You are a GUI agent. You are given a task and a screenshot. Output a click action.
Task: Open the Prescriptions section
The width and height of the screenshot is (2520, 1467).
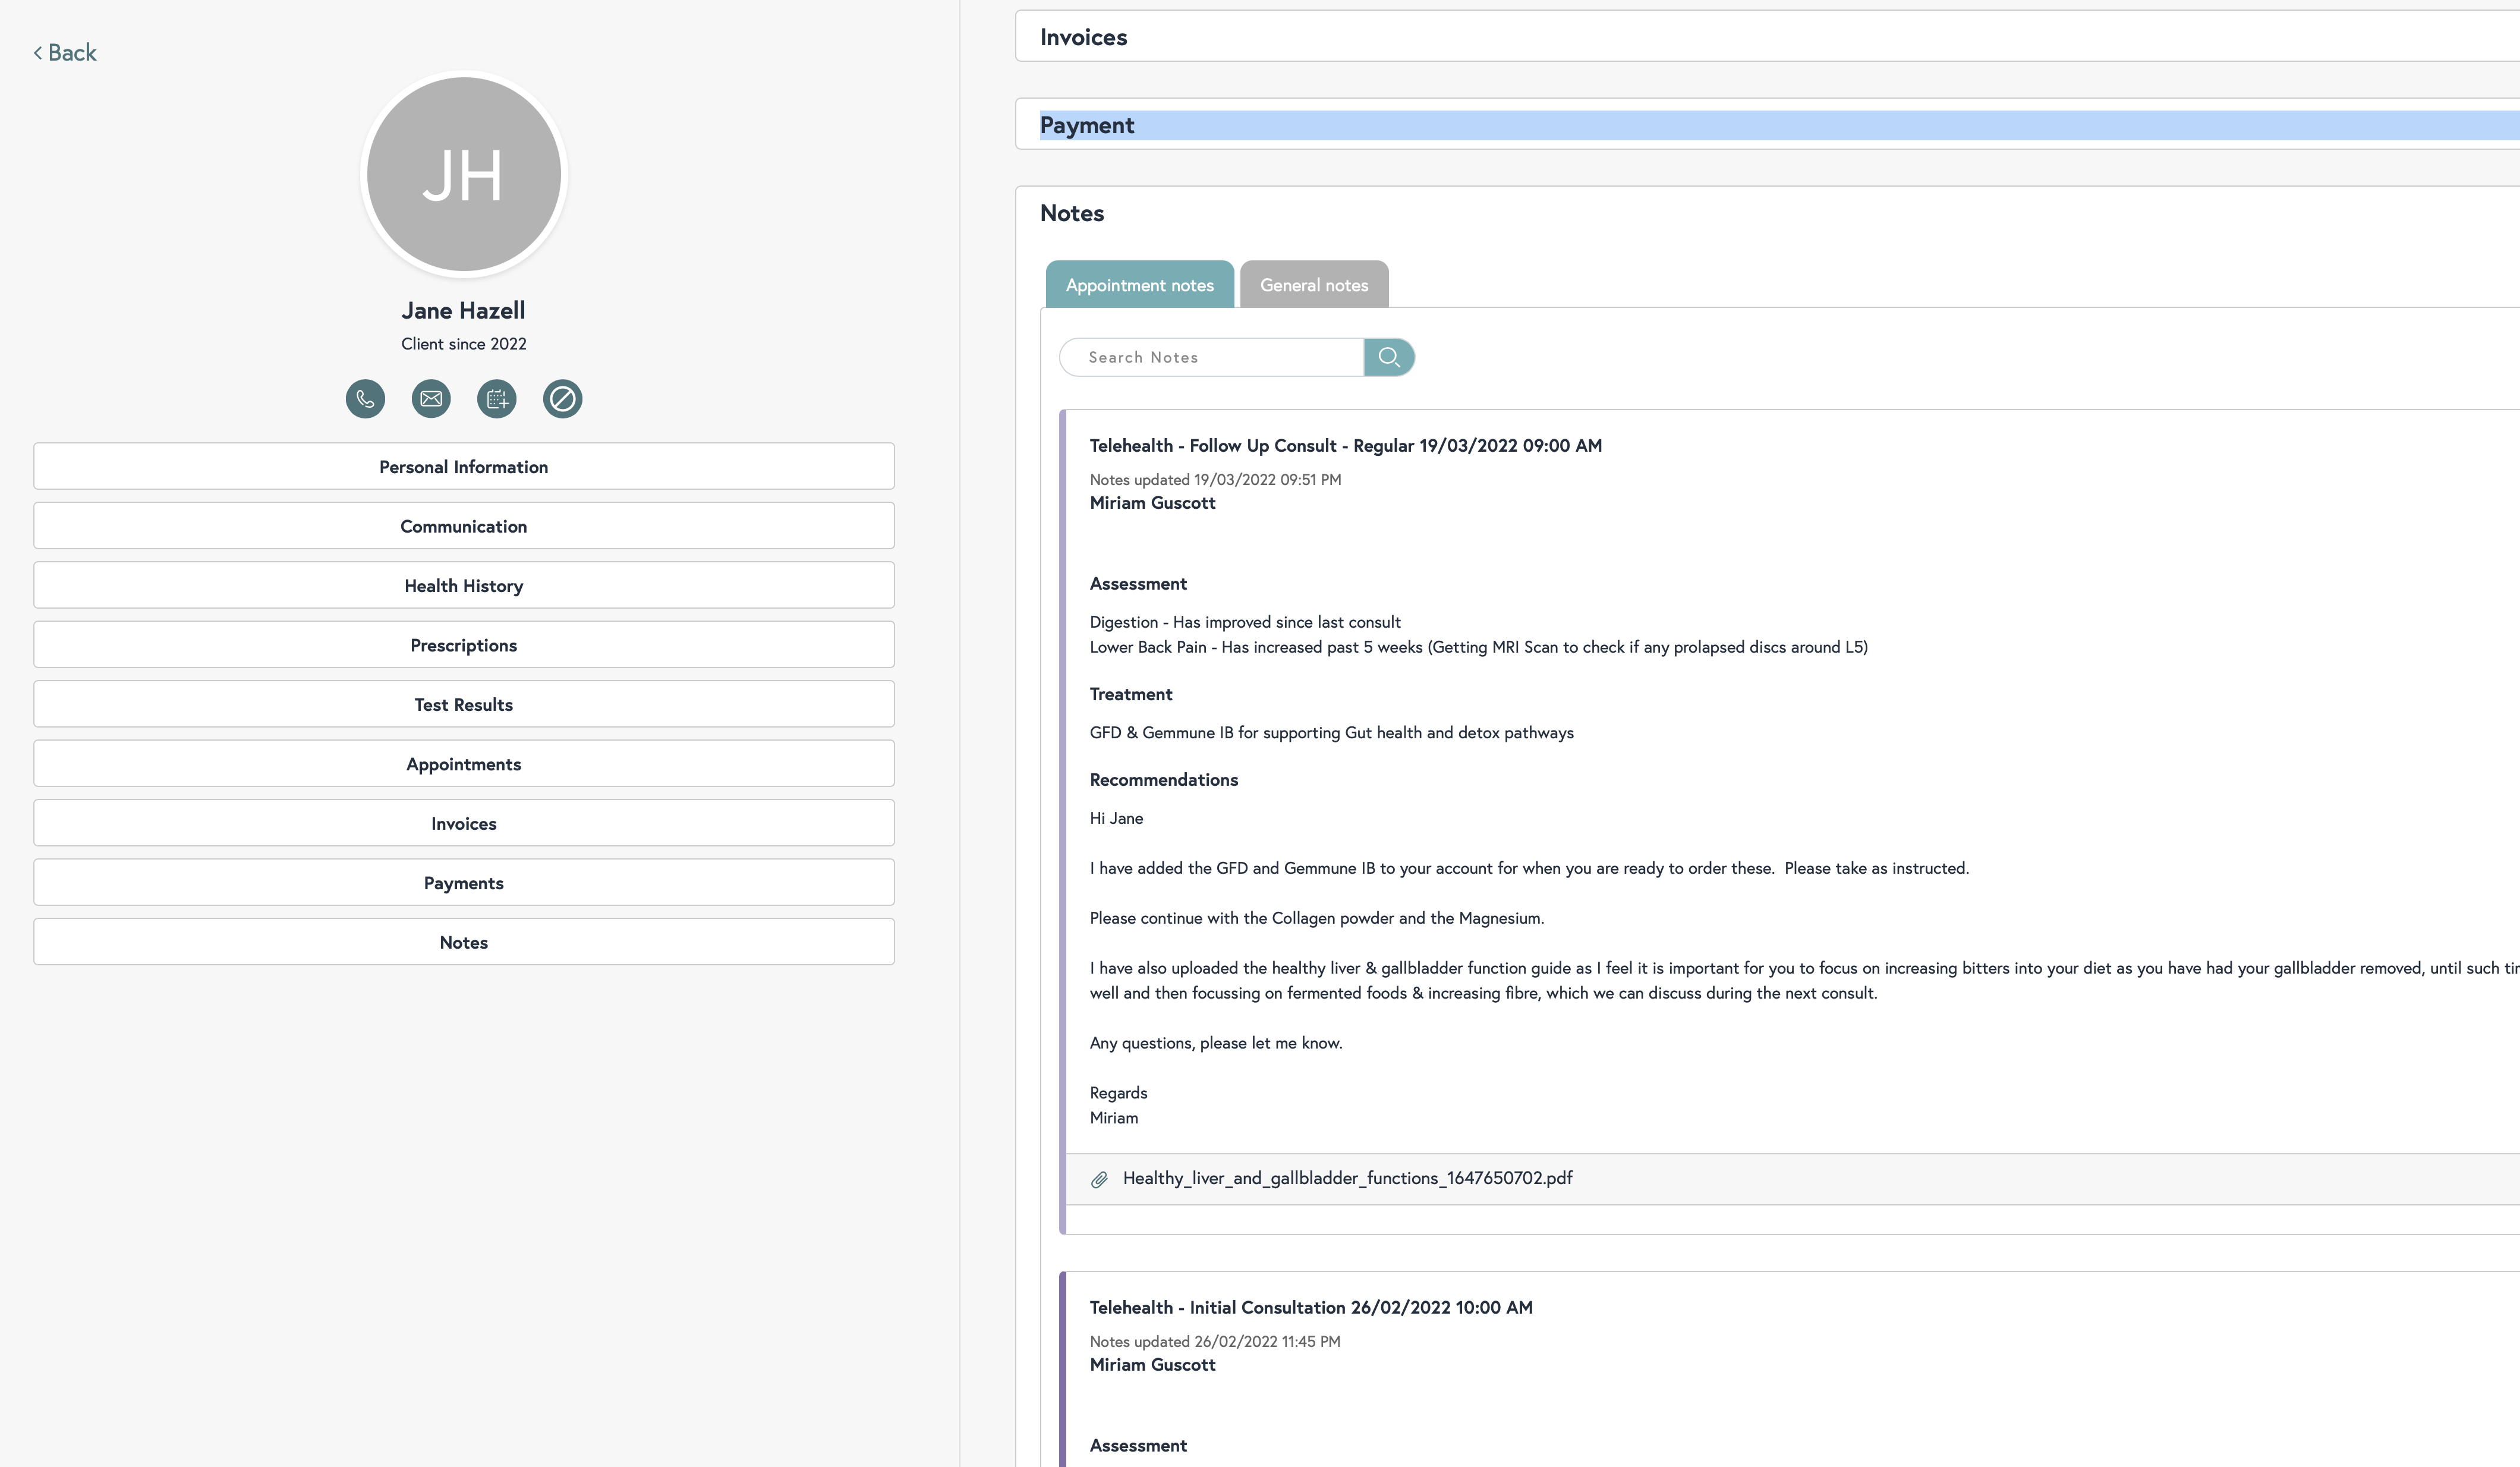(463, 645)
